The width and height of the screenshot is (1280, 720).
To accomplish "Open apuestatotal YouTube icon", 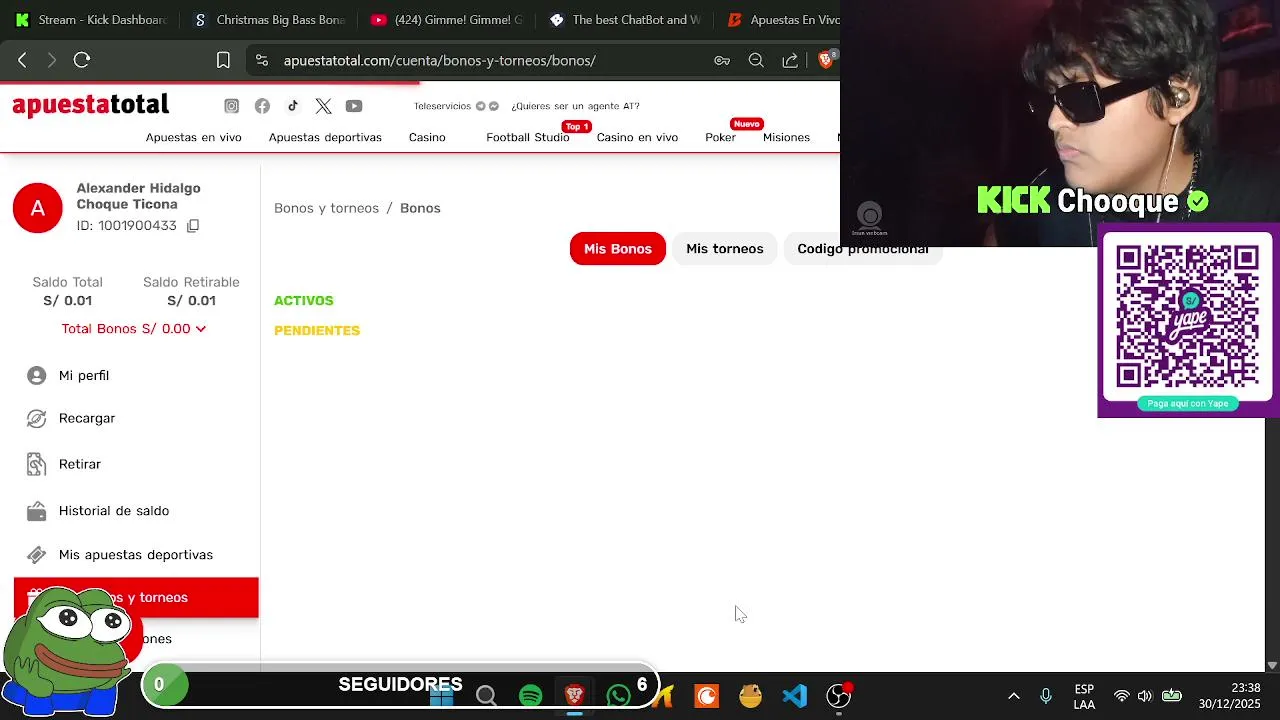I will click(x=354, y=106).
